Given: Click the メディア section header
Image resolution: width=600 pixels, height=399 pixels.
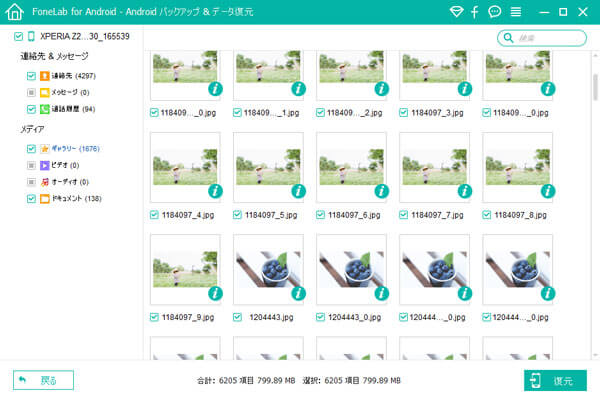Looking at the screenshot, I should coord(32,129).
